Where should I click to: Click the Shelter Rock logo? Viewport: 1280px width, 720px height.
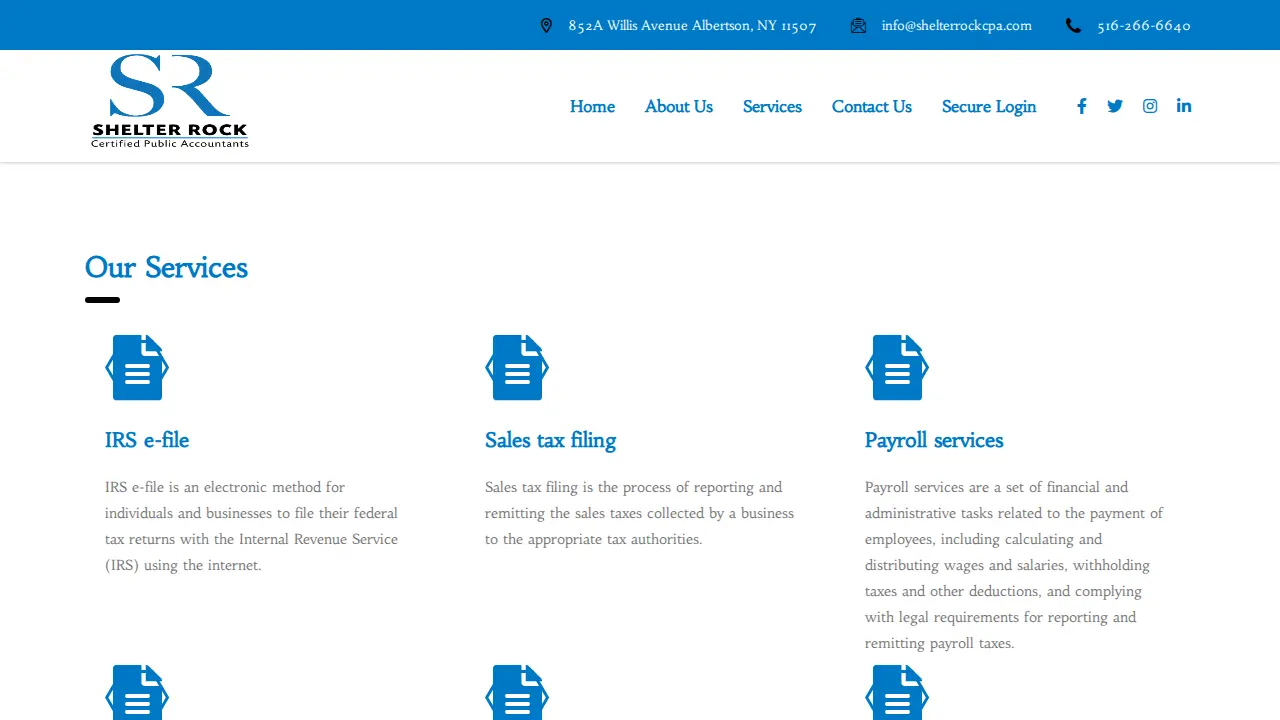[x=170, y=102]
